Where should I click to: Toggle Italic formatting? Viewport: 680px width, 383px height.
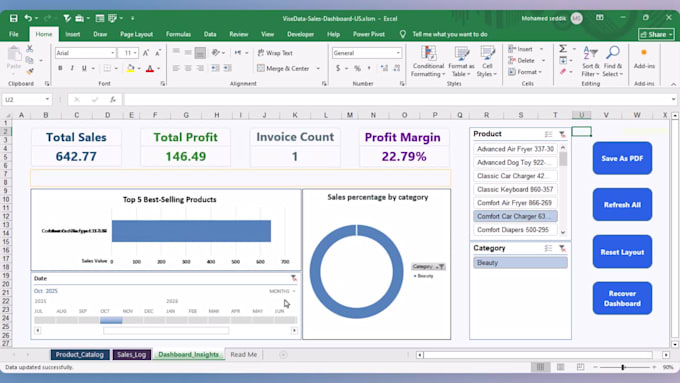click(x=72, y=68)
